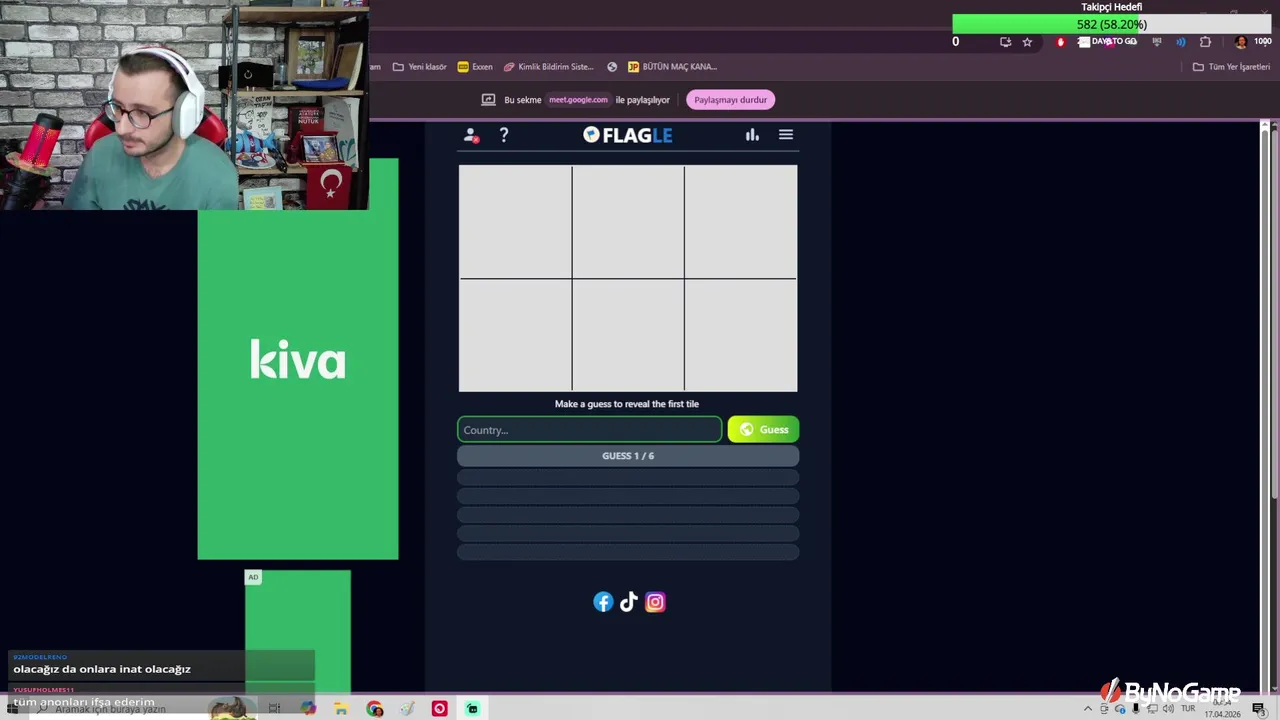Open the red circle app on taskbar

click(439, 709)
